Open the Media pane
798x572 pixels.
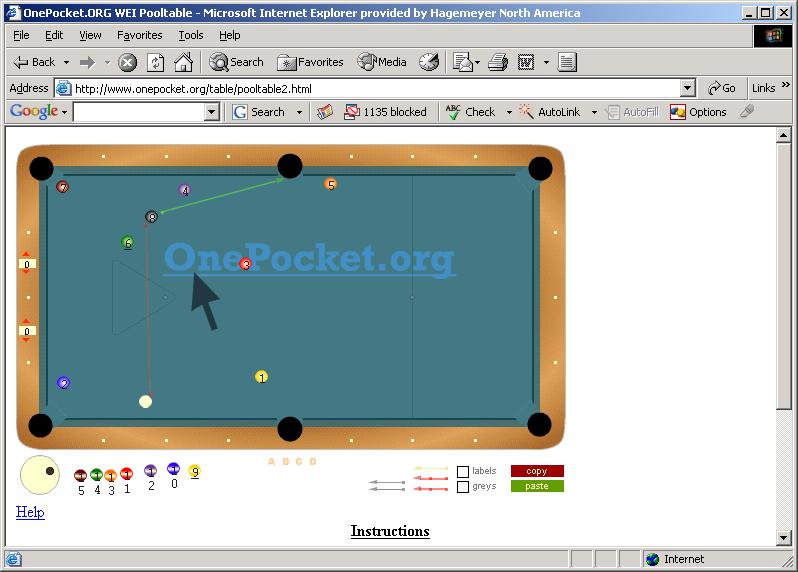tap(382, 62)
